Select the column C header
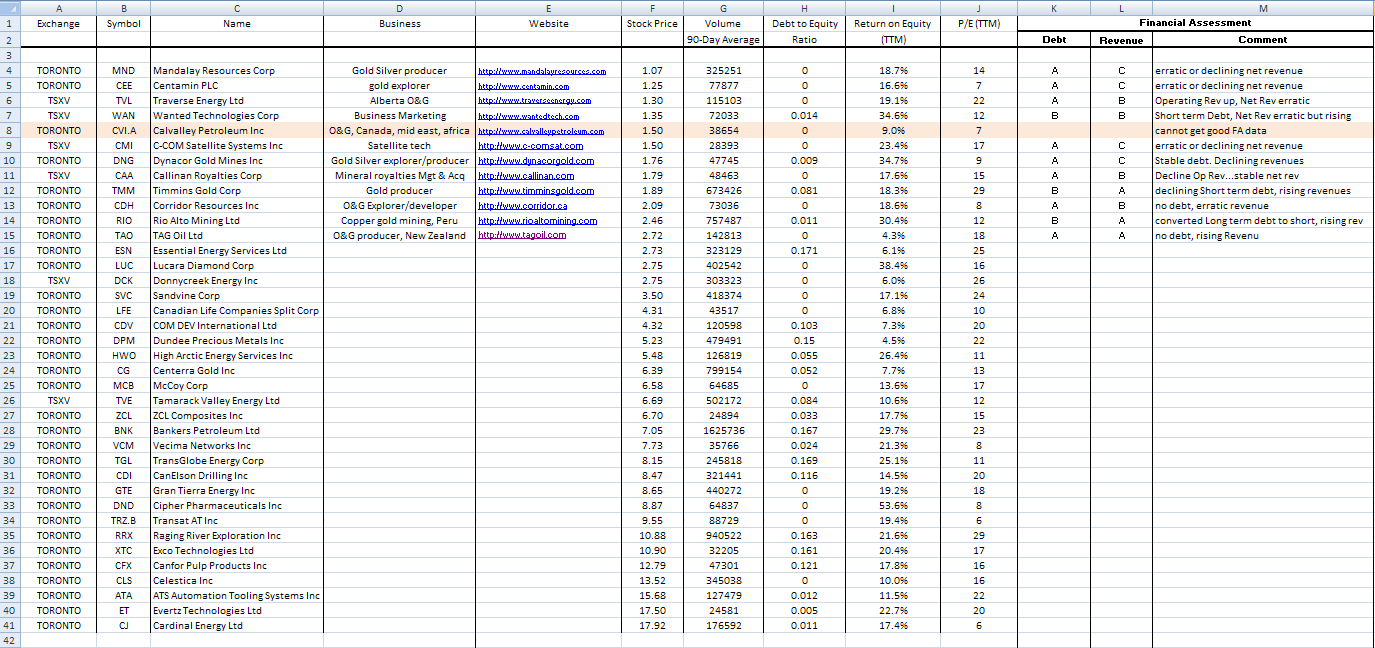The image size is (1375, 648). click(x=237, y=7)
